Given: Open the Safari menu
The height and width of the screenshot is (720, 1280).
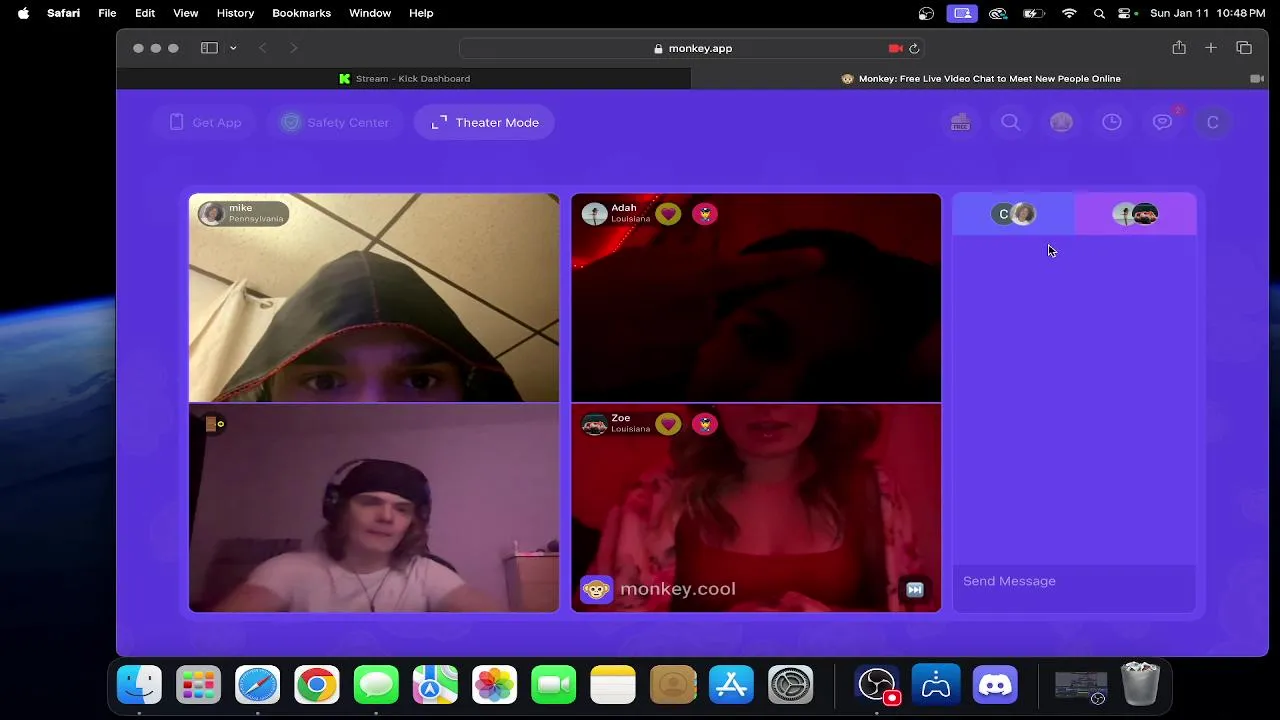Looking at the screenshot, I should click(63, 13).
